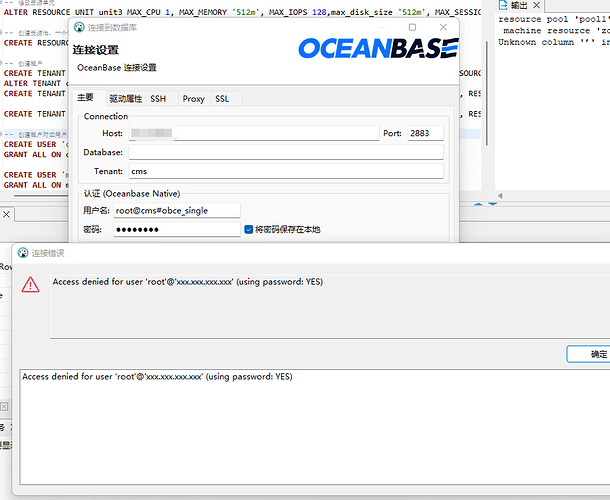Click the ALTER TENANT line in editor

[36, 83]
